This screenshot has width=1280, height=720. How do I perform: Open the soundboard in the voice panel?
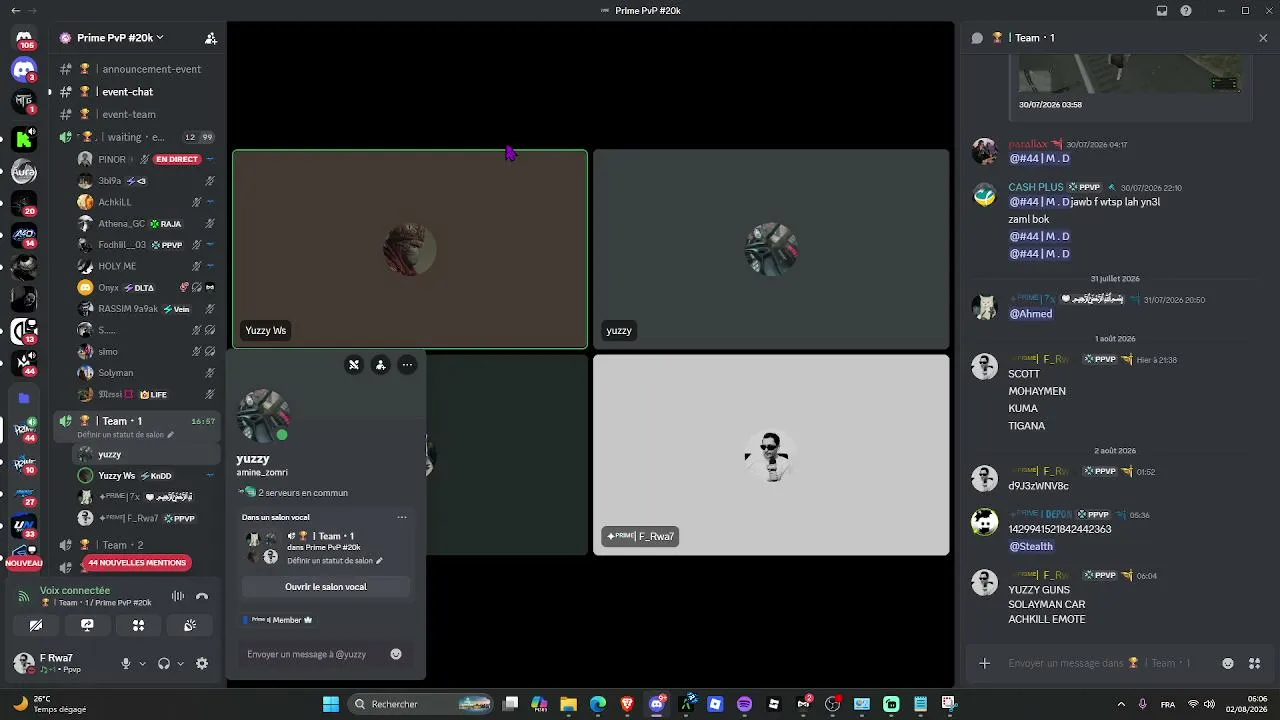(x=189, y=625)
